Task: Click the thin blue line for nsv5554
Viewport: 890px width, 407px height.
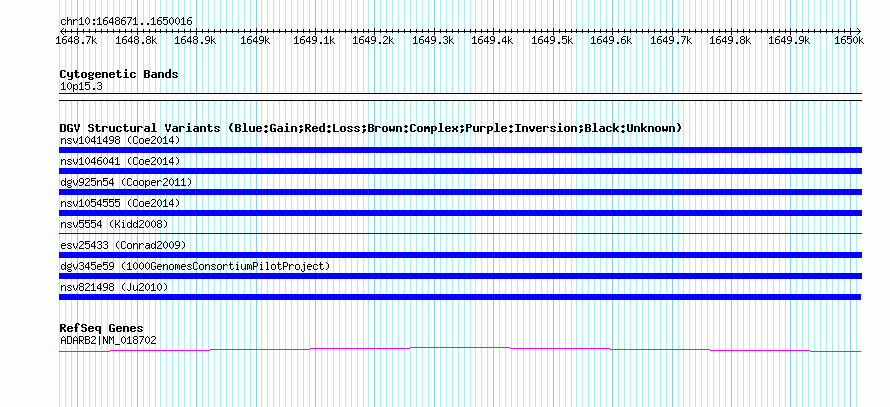Action: click(x=460, y=233)
